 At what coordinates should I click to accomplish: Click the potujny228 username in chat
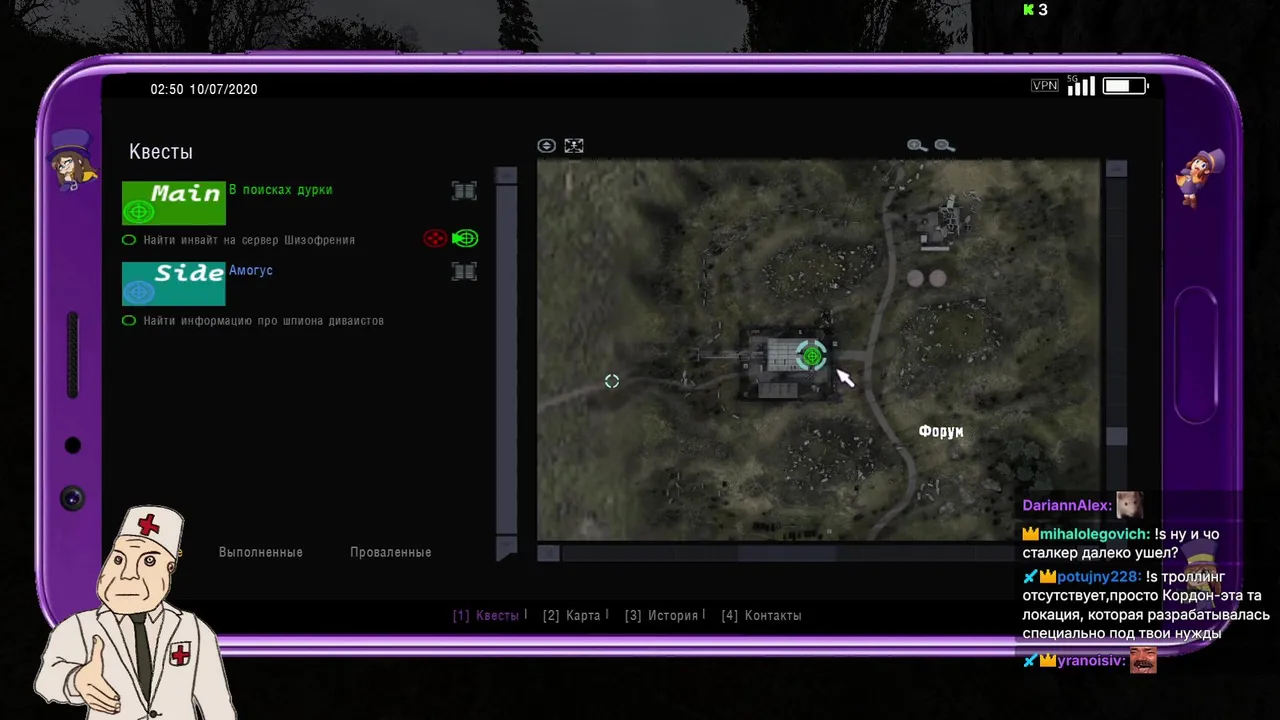click(1099, 577)
